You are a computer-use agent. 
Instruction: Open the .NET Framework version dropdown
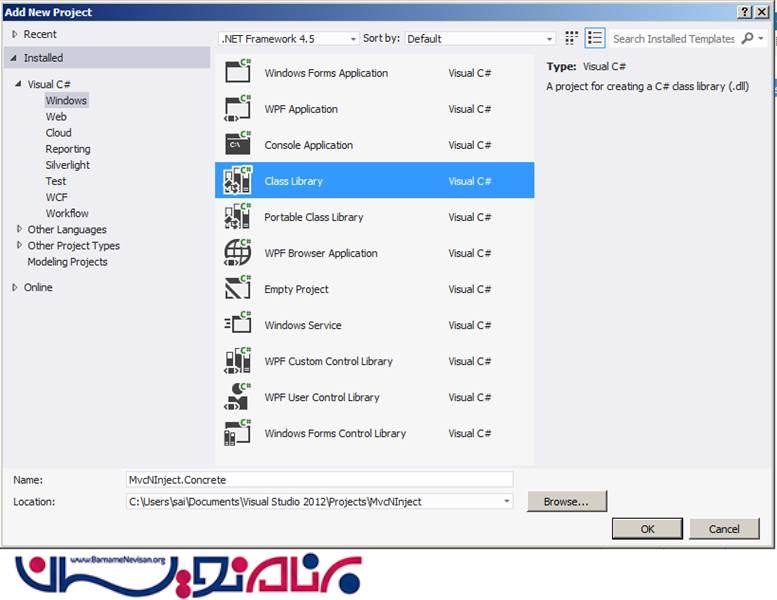pyautogui.click(x=288, y=39)
